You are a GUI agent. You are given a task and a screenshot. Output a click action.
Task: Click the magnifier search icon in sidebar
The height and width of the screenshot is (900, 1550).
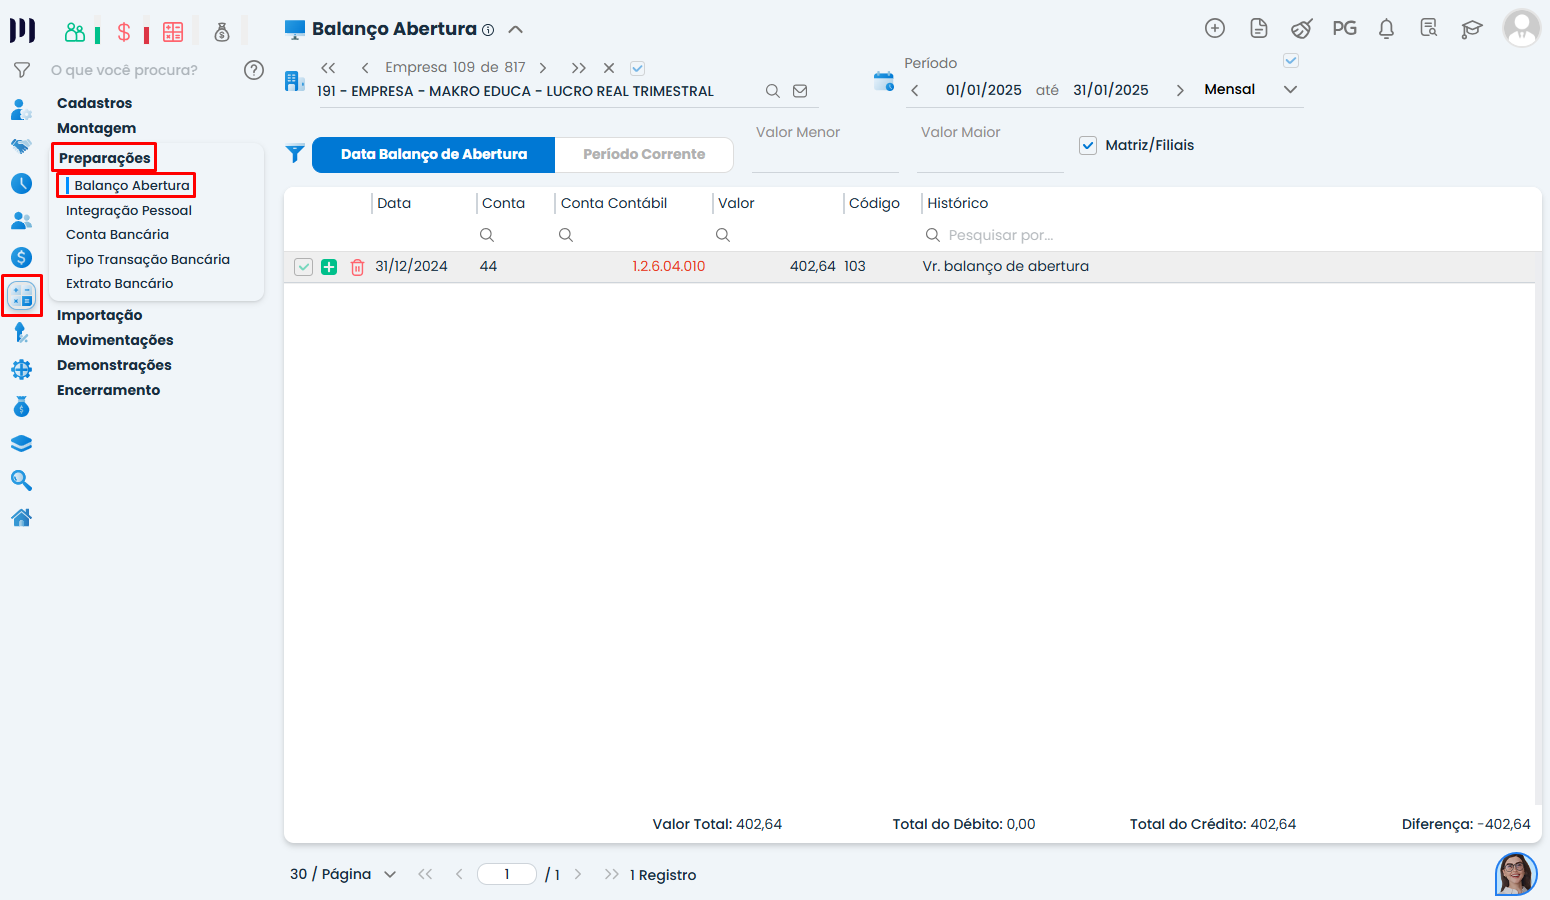(x=21, y=481)
